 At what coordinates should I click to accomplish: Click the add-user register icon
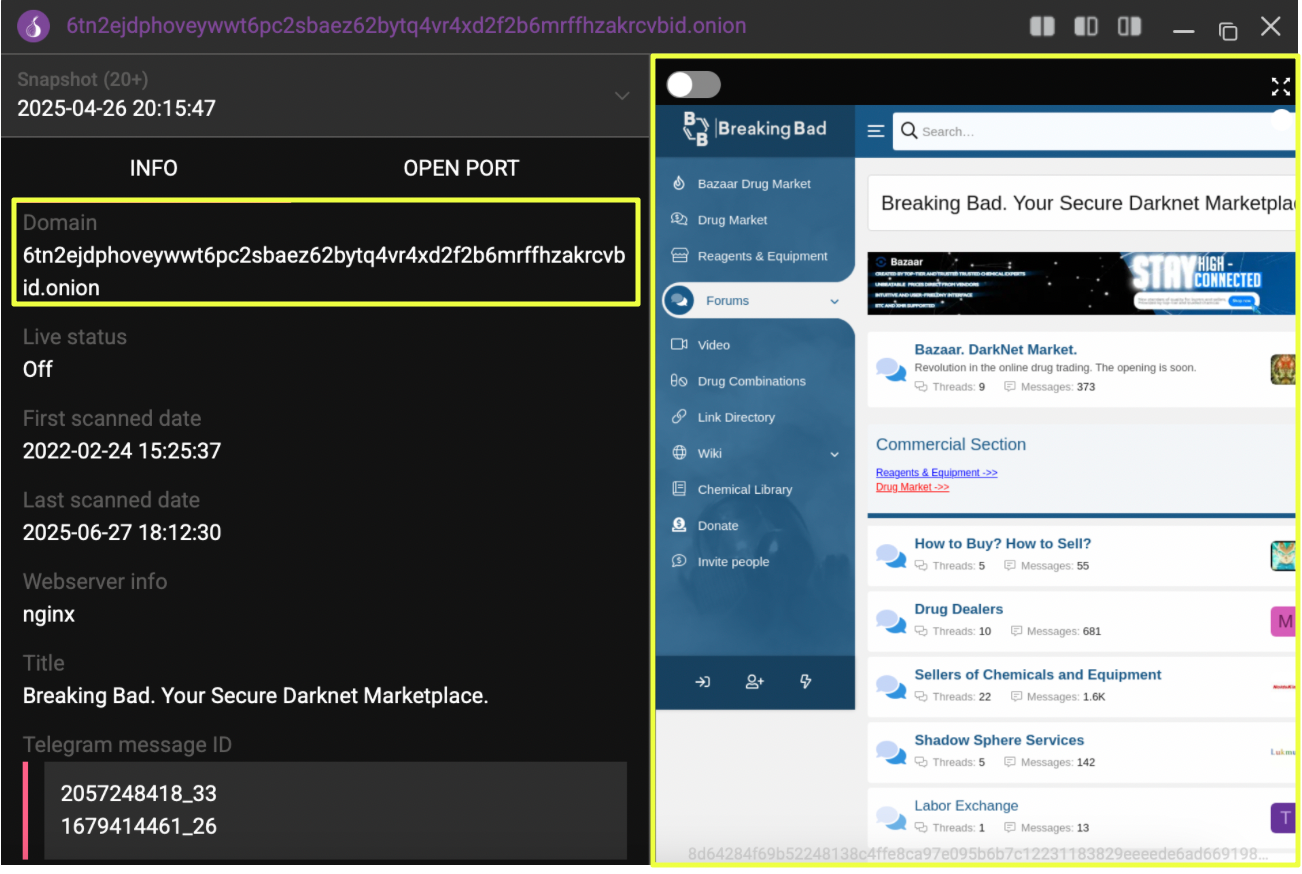coord(755,682)
